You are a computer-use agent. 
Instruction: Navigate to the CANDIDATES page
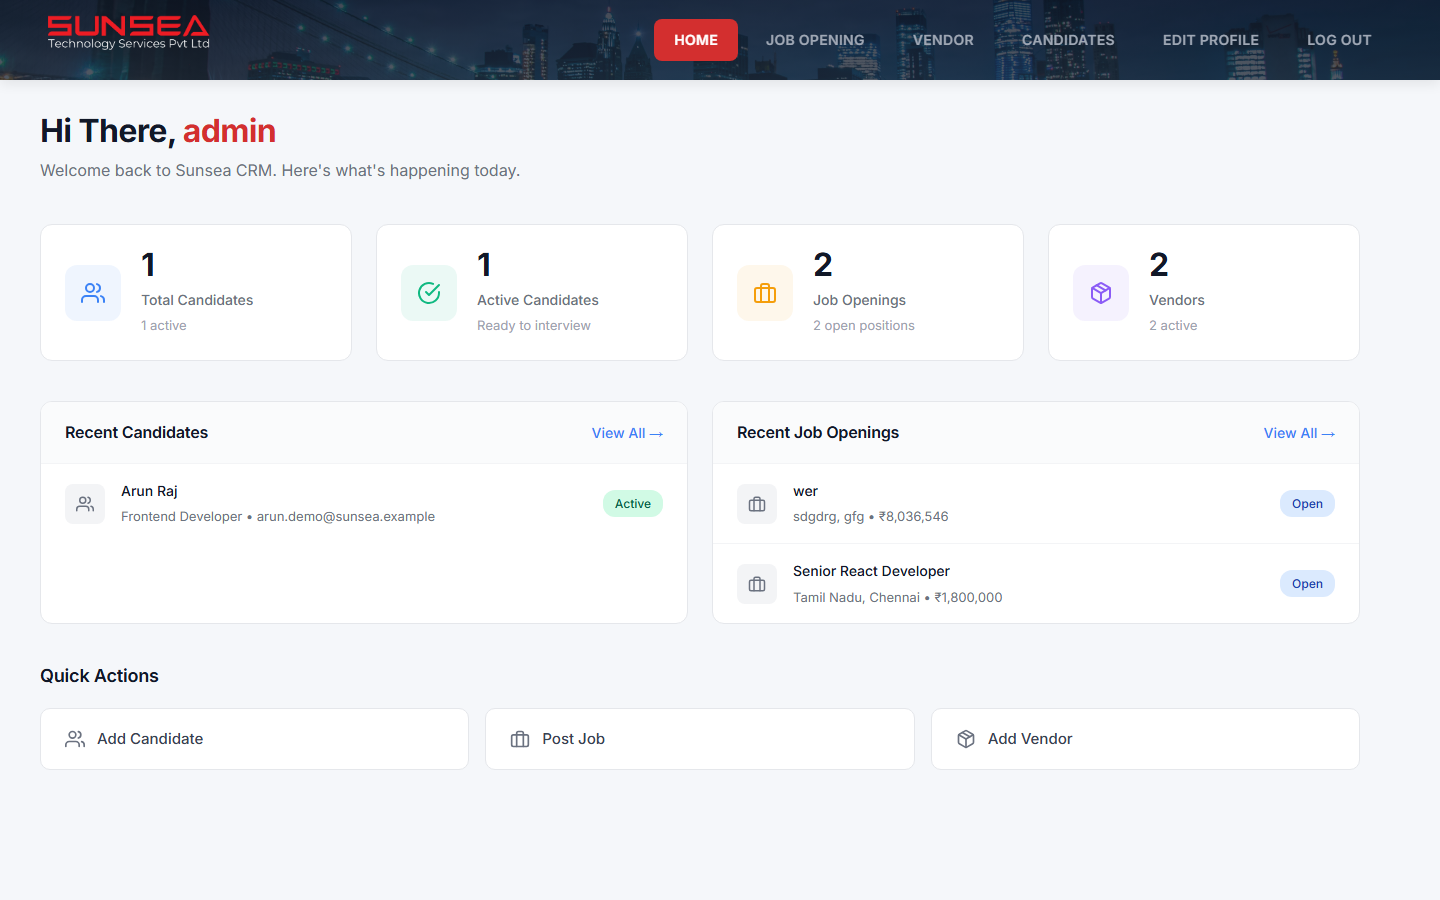click(x=1068, y=40)
